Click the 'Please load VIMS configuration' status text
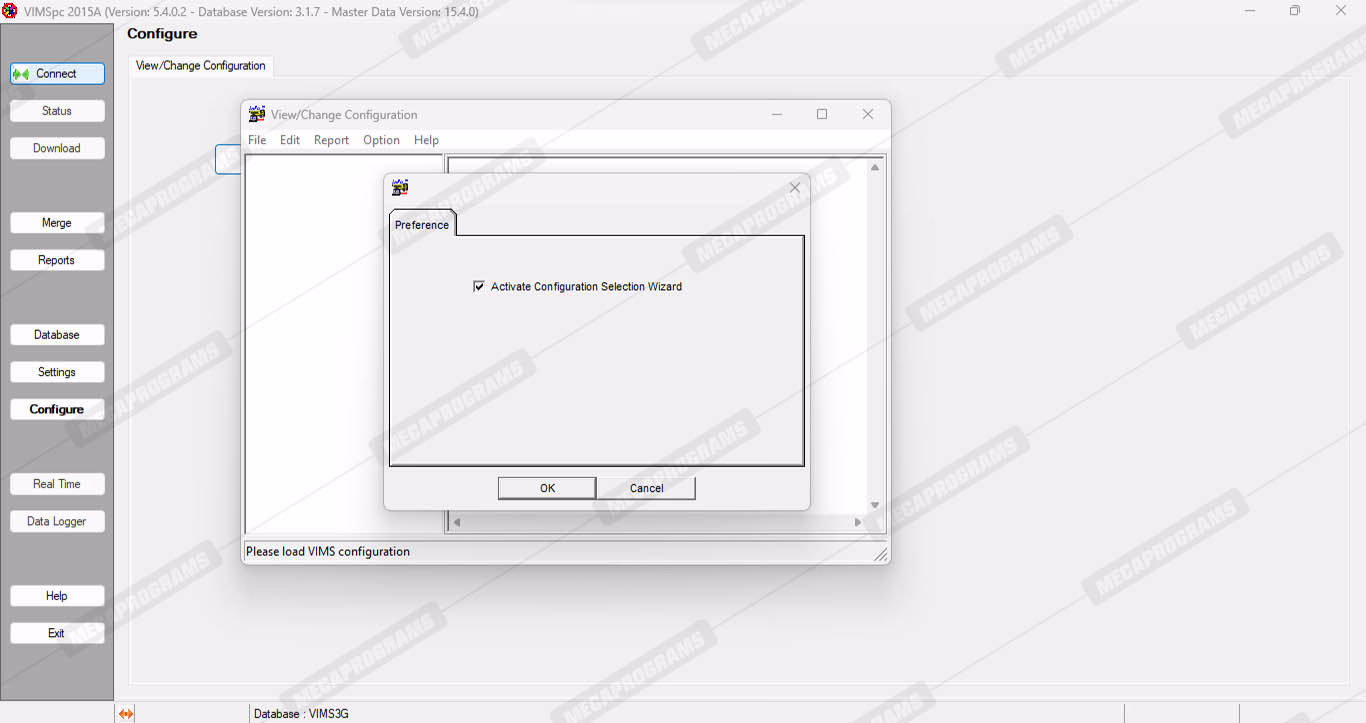This screenshot has height=723, width=1366. (x=328, y=552)
